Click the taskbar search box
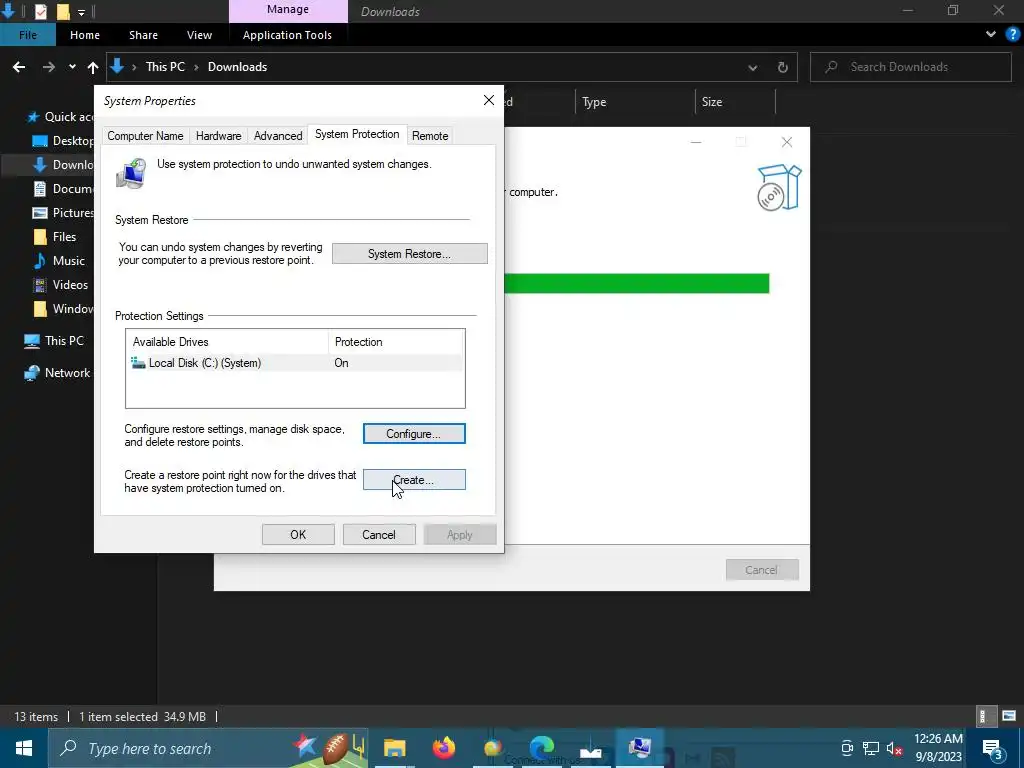 point(208,748)
